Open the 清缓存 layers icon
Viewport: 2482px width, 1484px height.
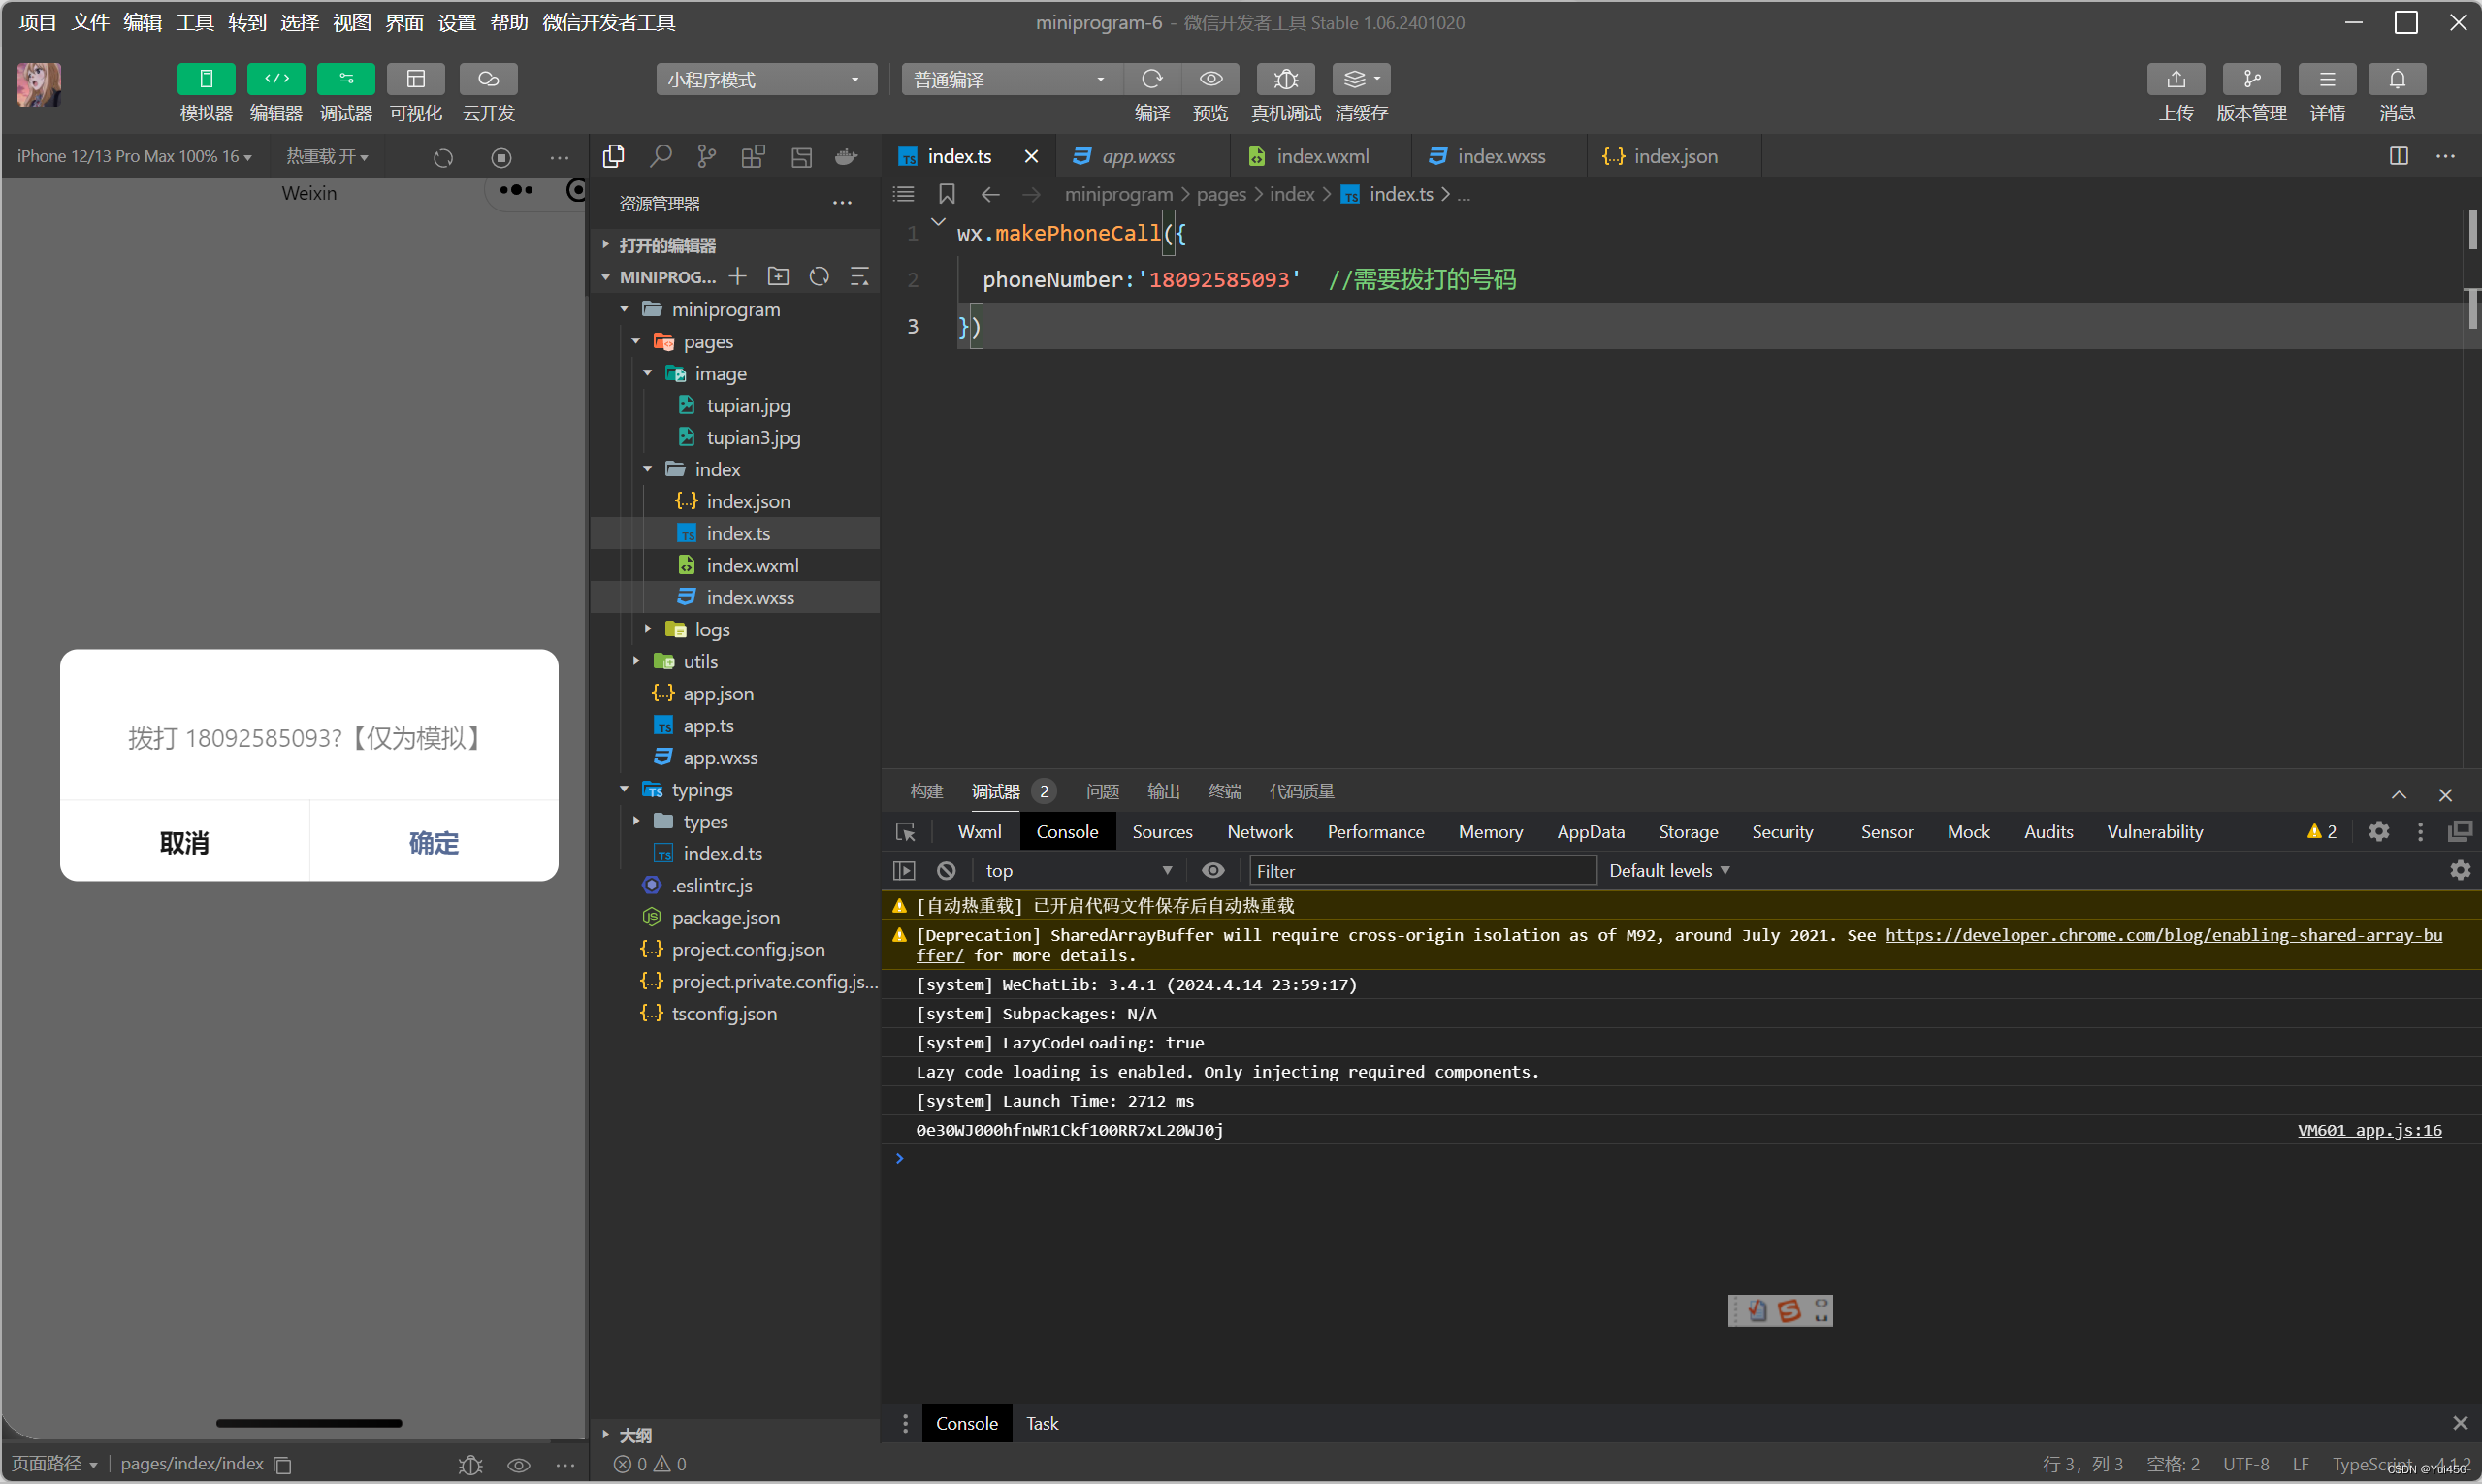(1361, 79)
